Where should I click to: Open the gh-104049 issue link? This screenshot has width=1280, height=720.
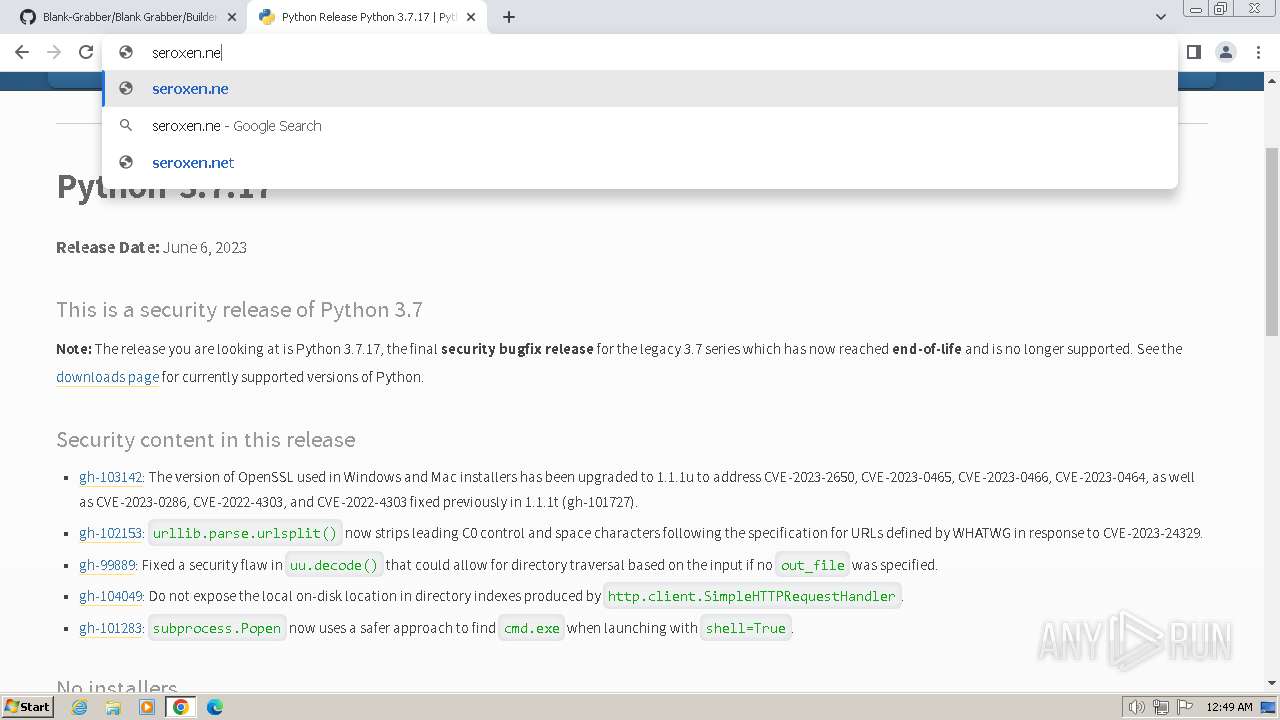coord(111,596)
